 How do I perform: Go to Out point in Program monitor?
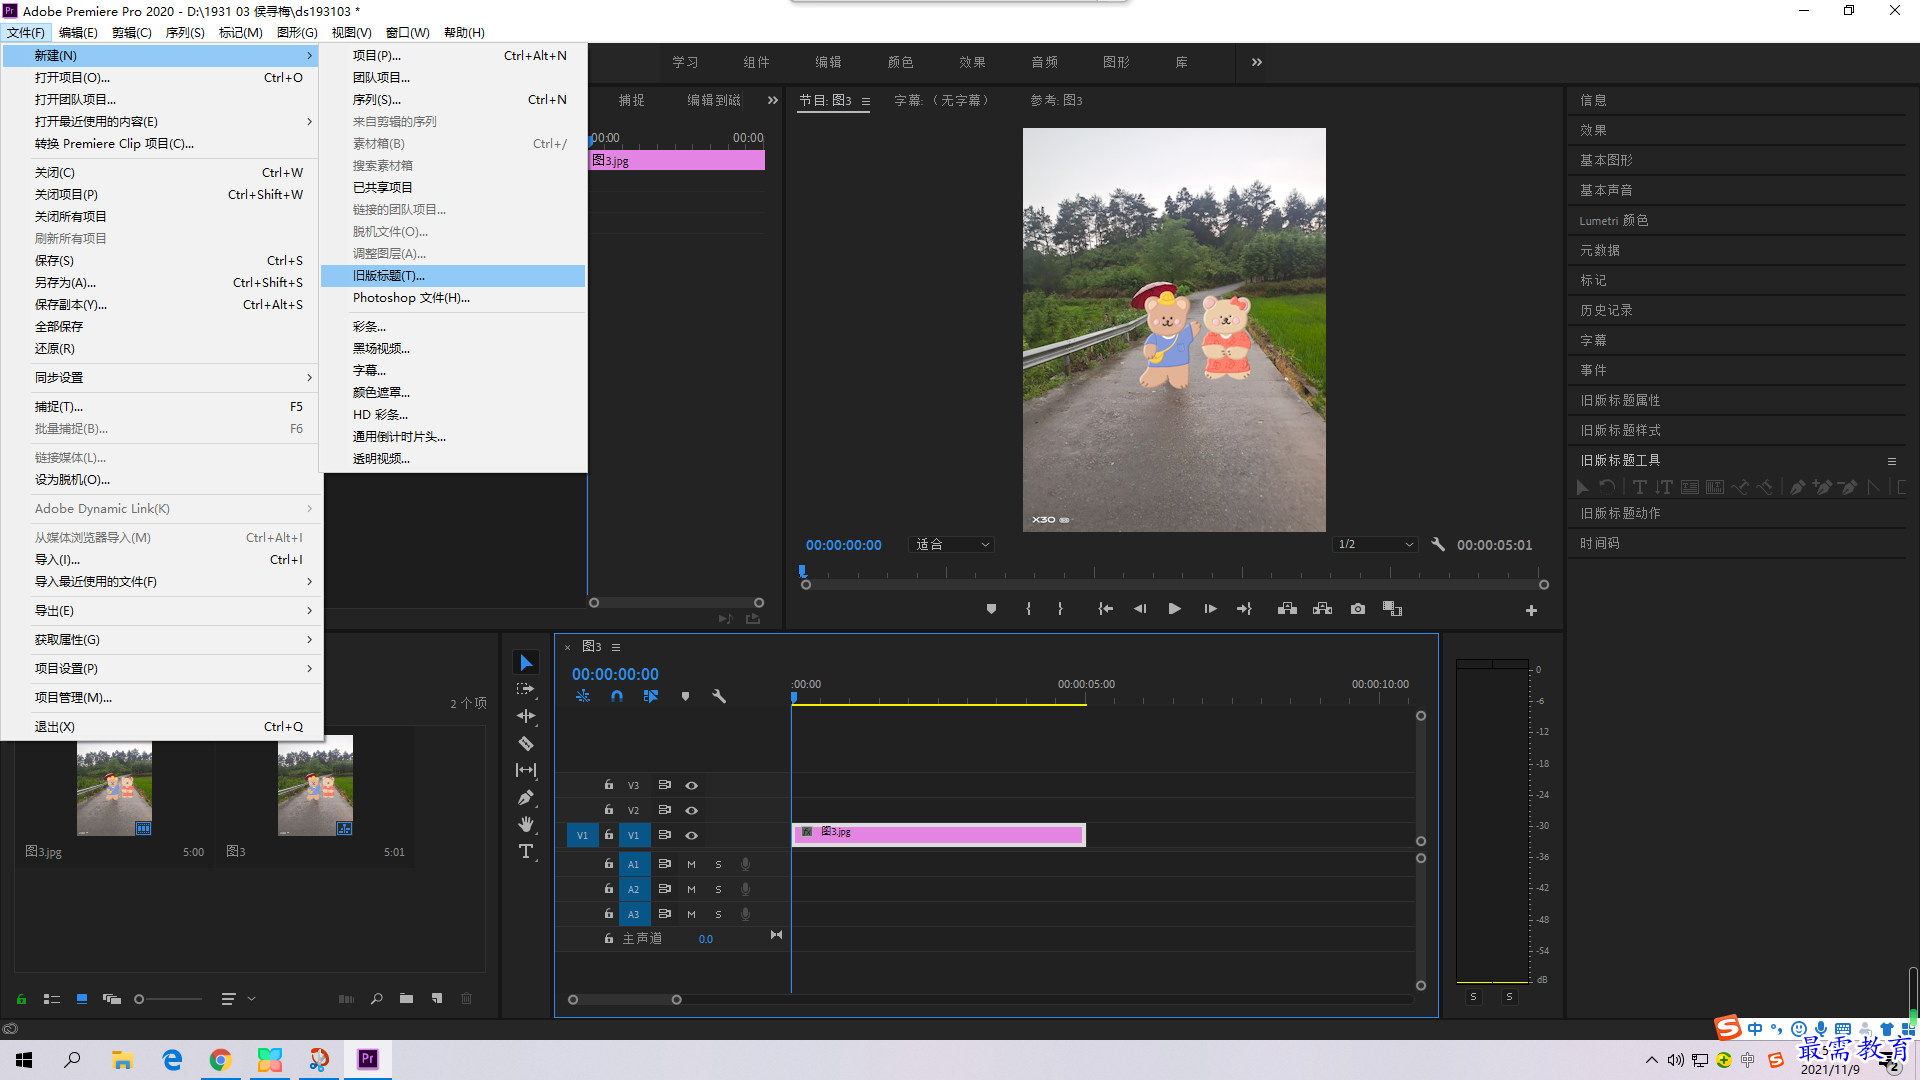(x=1244, y=609)
